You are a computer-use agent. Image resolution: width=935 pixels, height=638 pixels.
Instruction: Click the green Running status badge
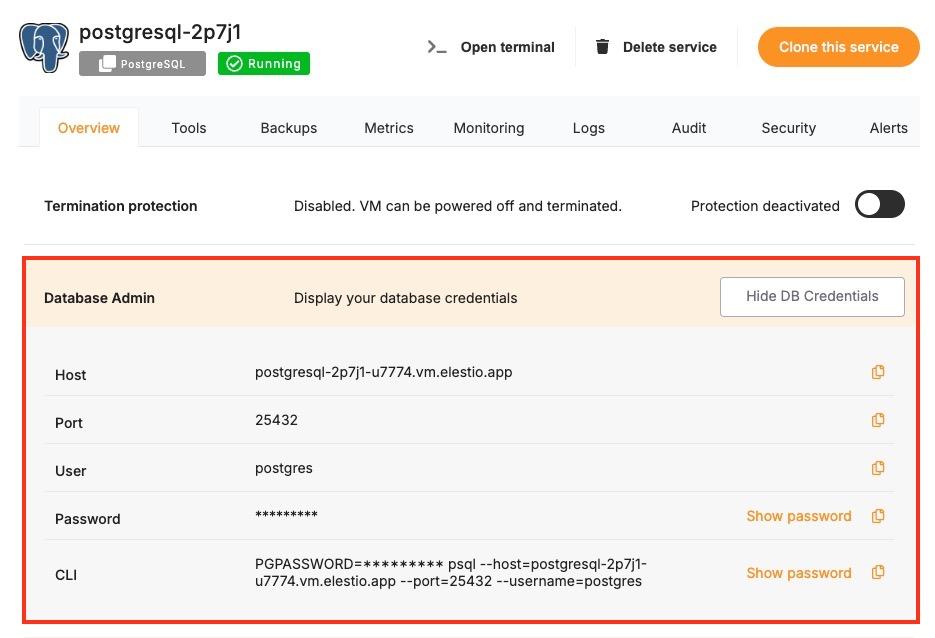tap(263, 64)
